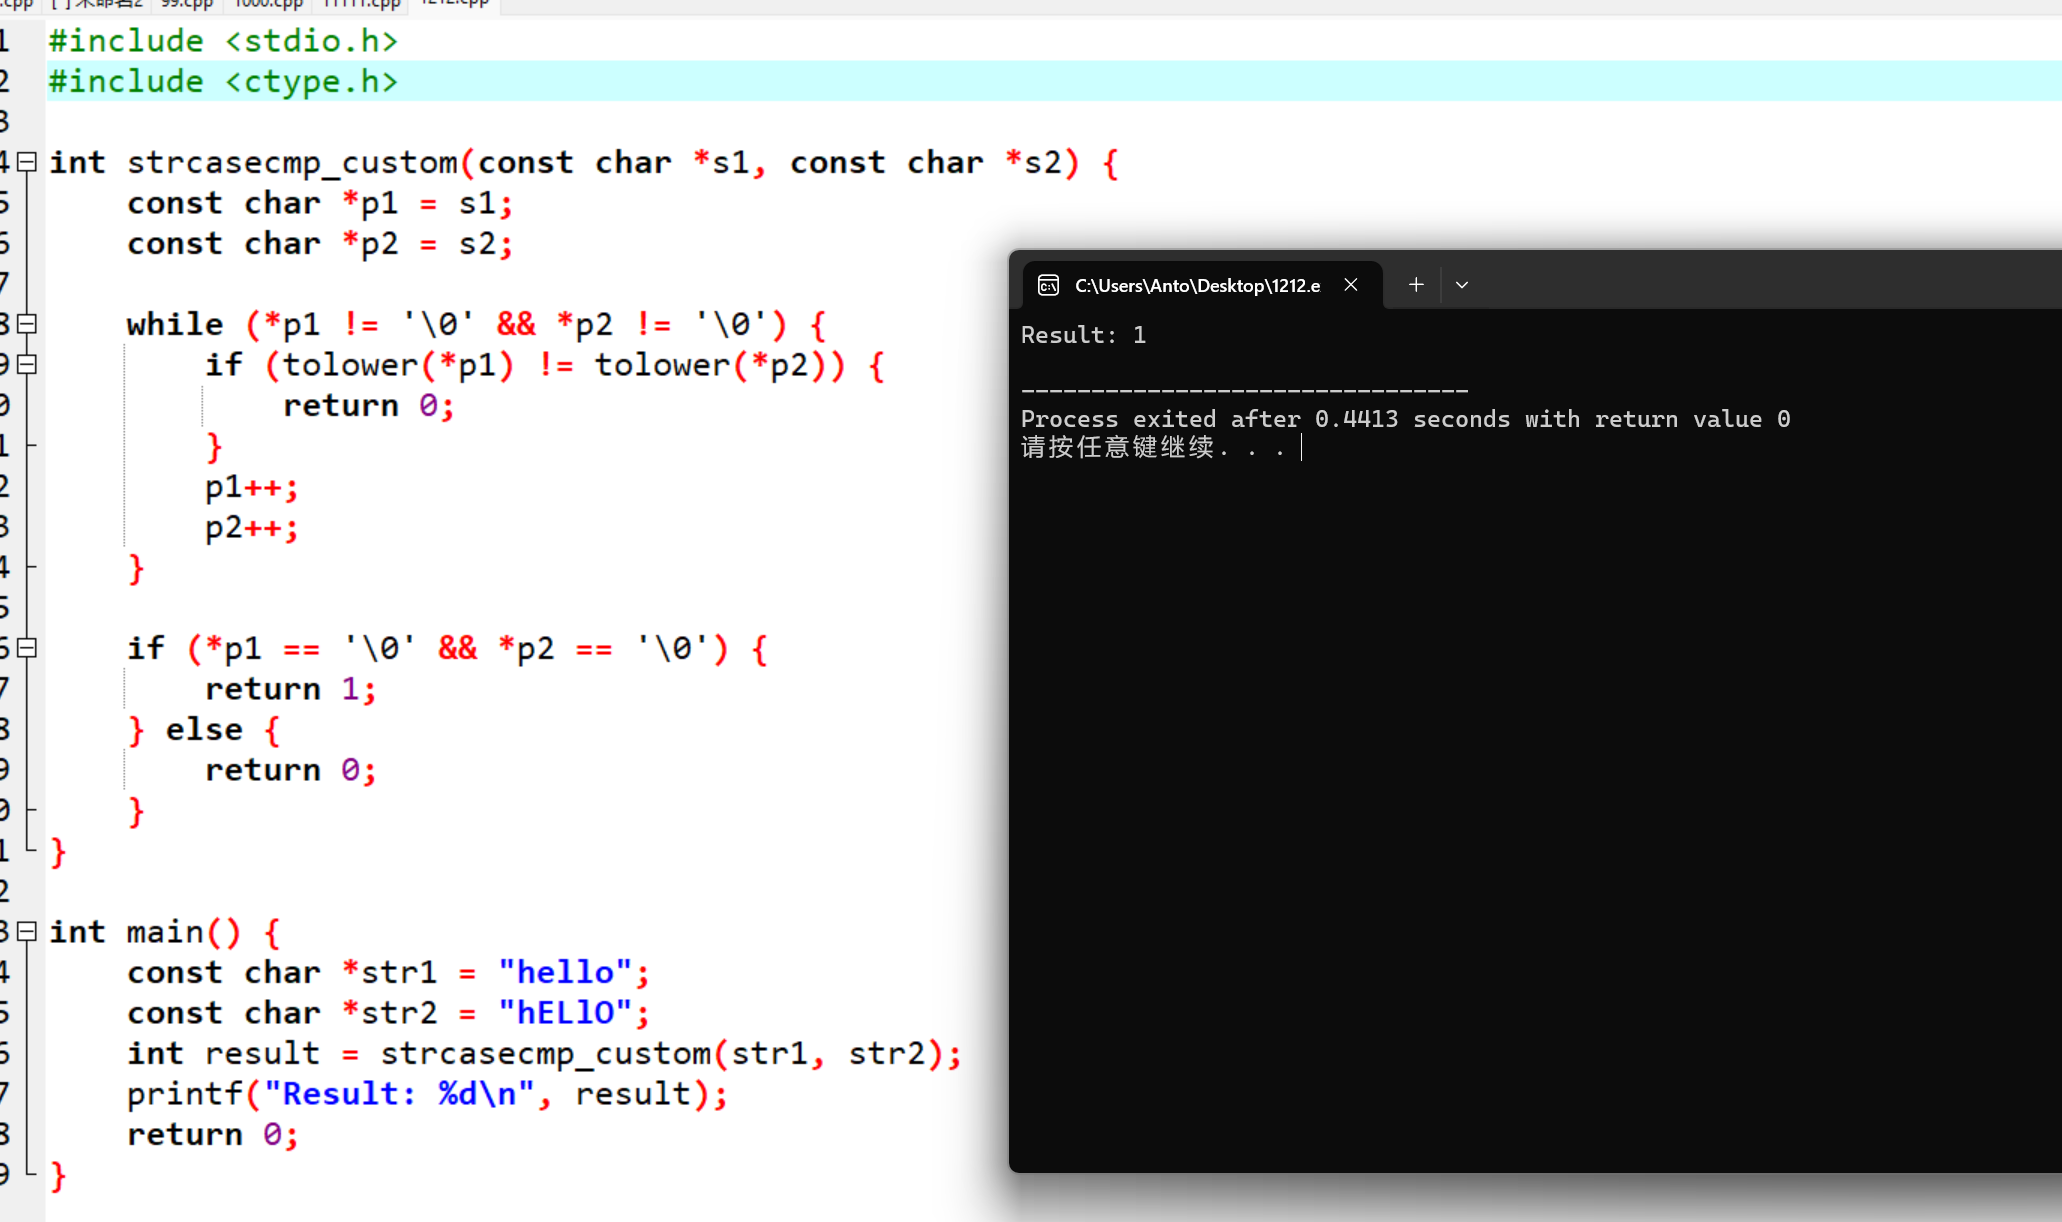Switch to the 99.cpp editor tab
Viewport: 2062px width, 1222px height.
pos(187,4)
